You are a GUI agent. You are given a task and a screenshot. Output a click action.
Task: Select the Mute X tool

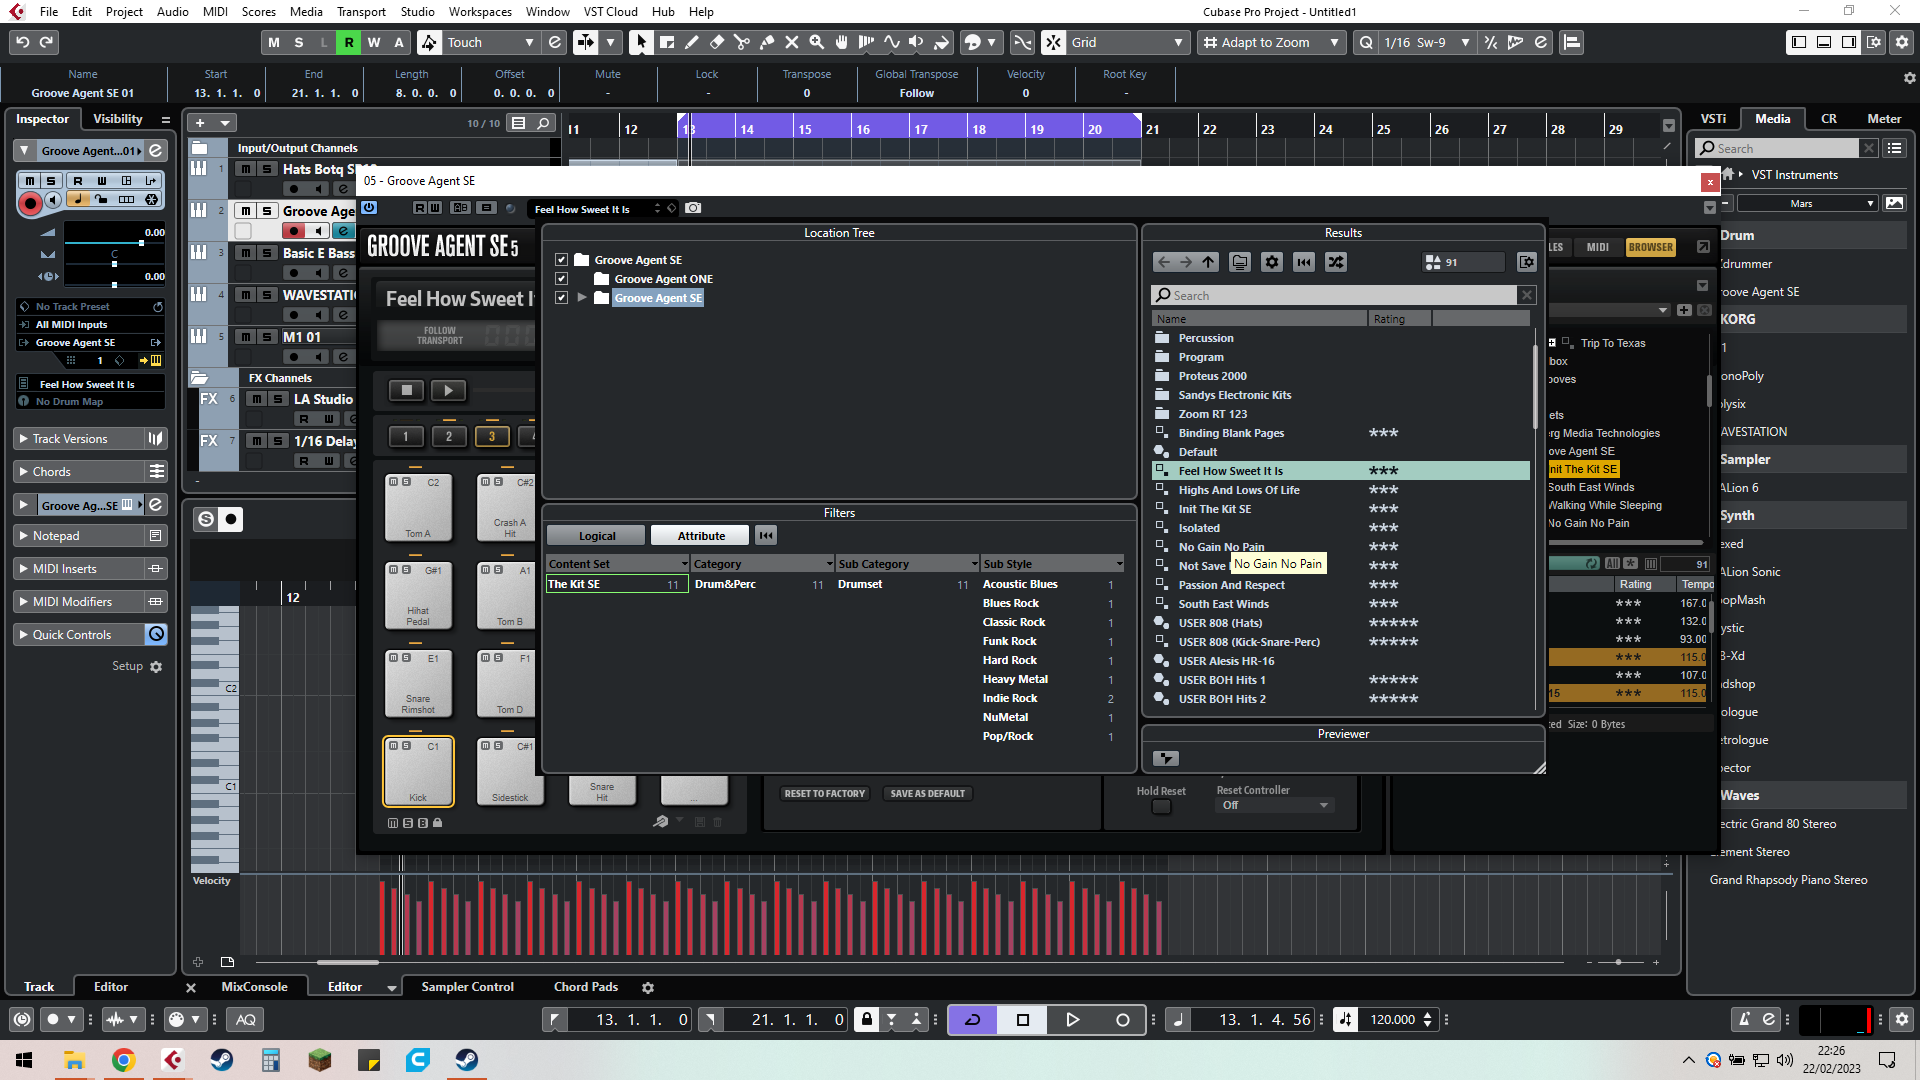792,42
